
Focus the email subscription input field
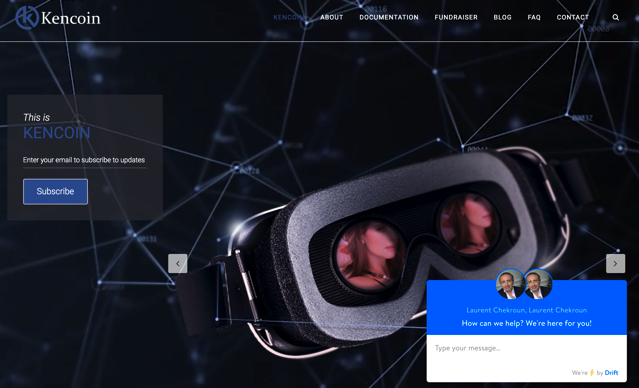coord(85,160)
